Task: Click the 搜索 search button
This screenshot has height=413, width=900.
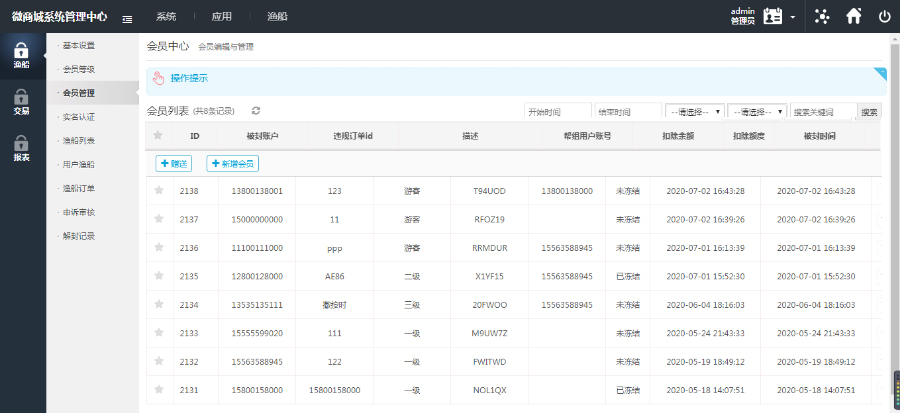Action: [870, 111]
